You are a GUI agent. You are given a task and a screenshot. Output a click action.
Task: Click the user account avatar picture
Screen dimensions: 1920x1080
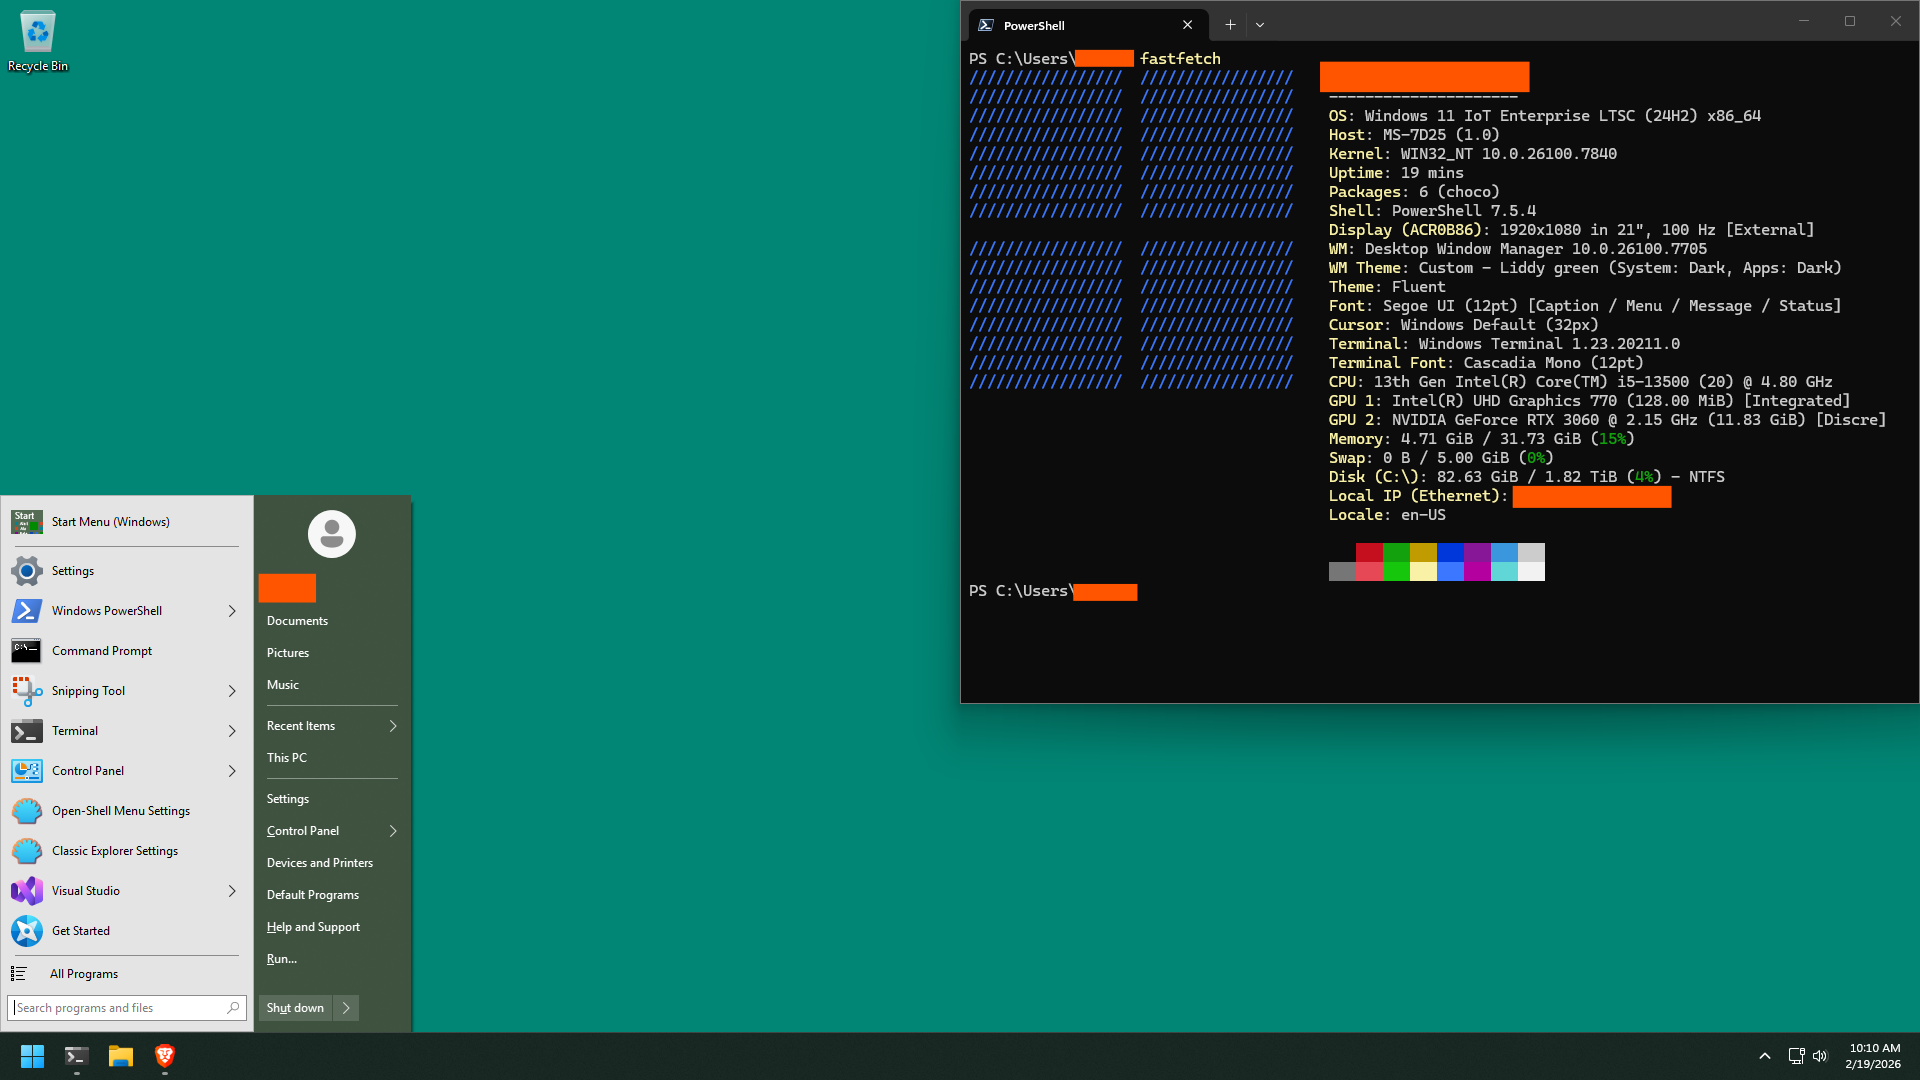pyautogui.click(x=331, y=534)
